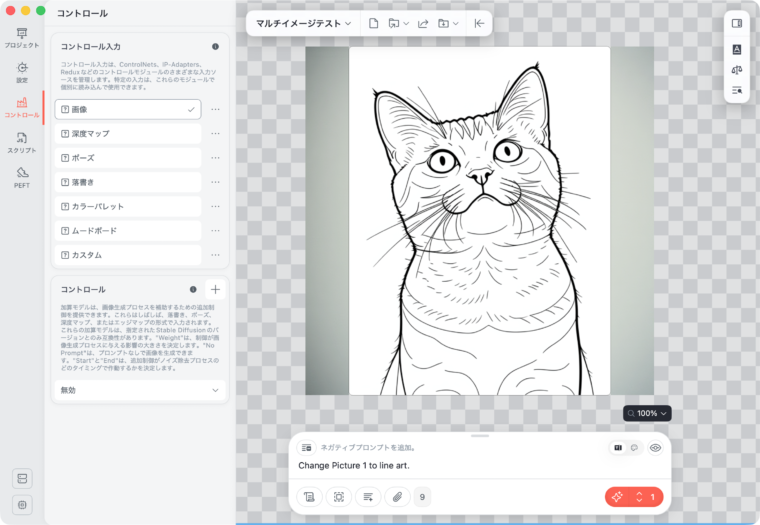
Task: Expand the 無効 (Disabled) control dropdown
Action: (x=139, y=391)
